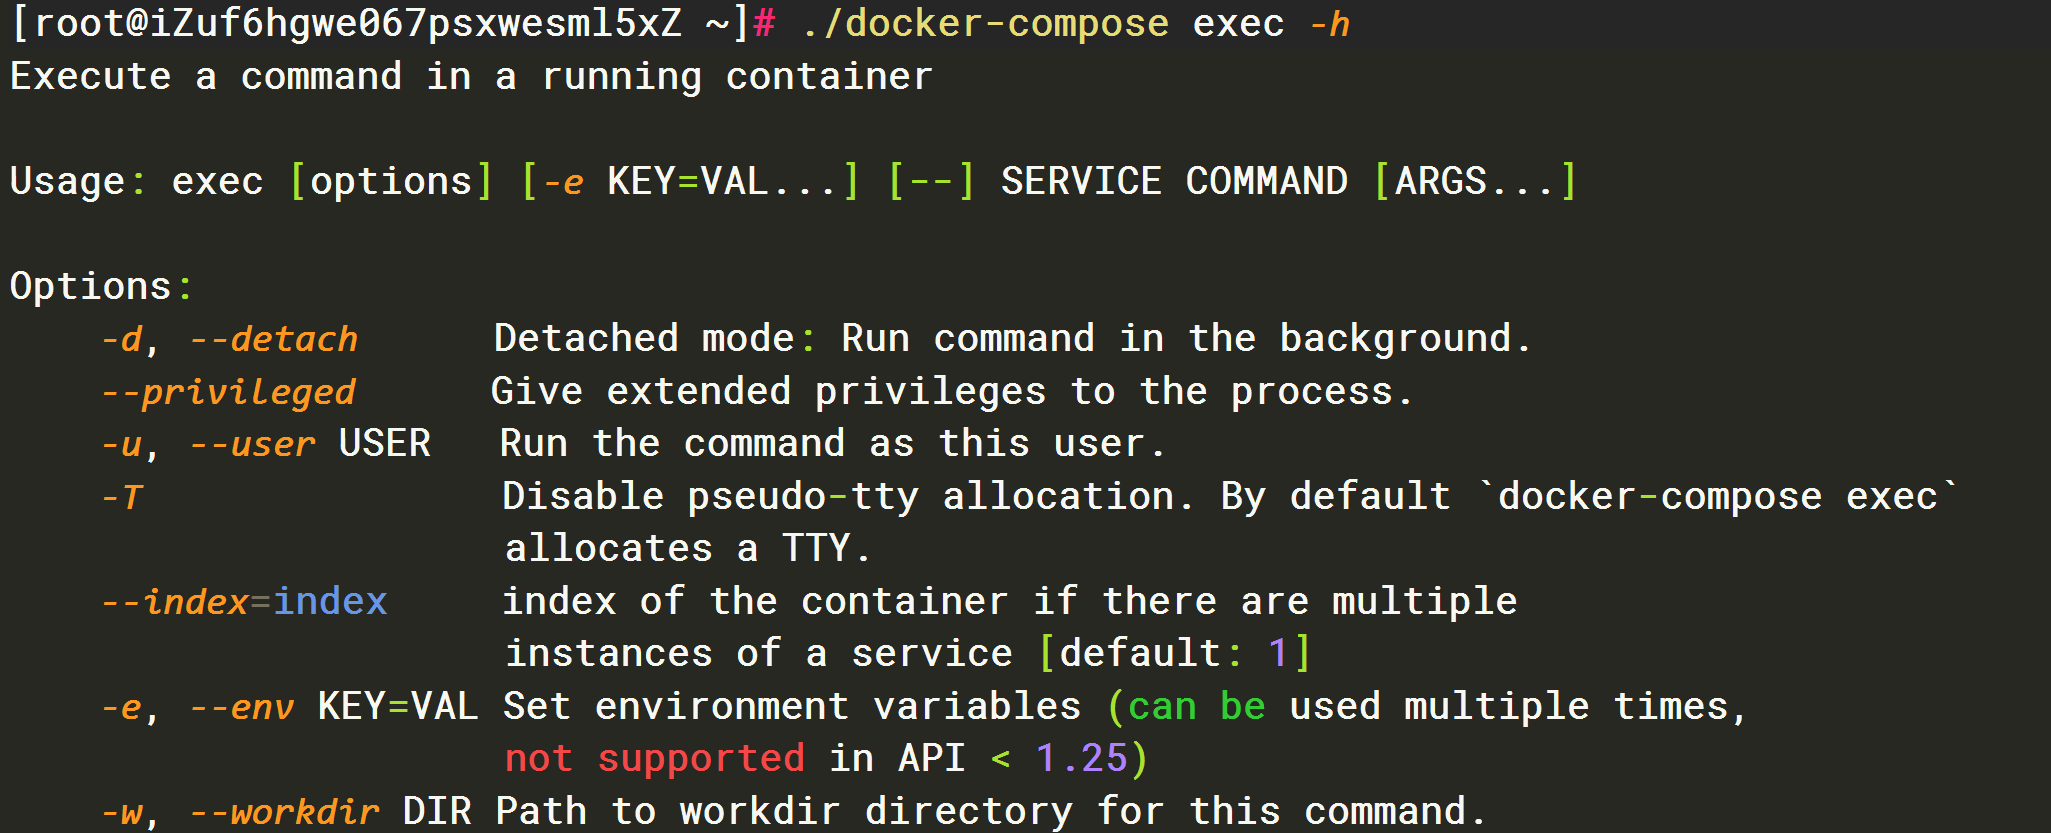The width and height of the screenshot is (2051, 833).
Task: Click the word 'exec' after docker-compose
Action: point(1238,24)
